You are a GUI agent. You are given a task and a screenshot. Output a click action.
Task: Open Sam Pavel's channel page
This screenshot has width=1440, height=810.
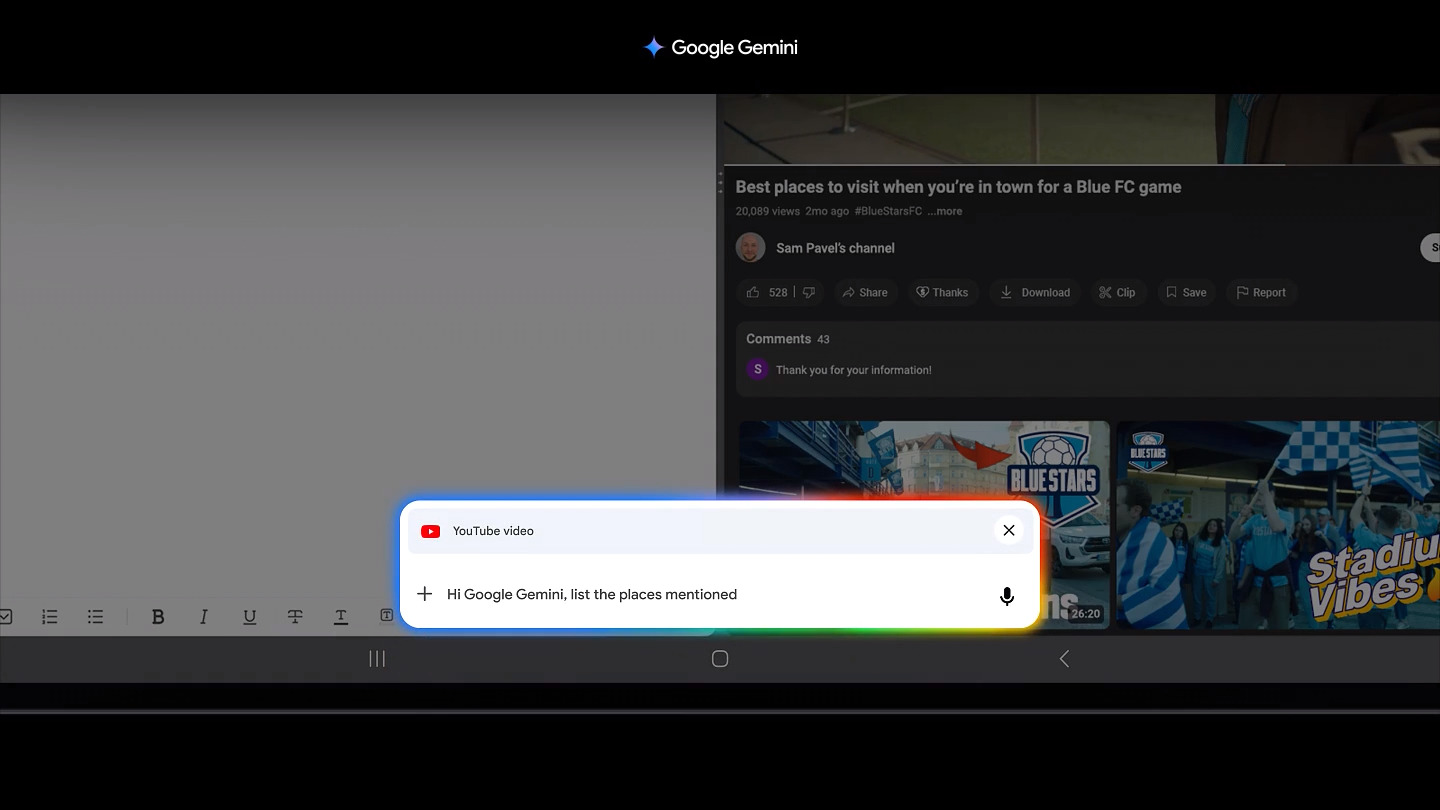[x=835, y=248]
